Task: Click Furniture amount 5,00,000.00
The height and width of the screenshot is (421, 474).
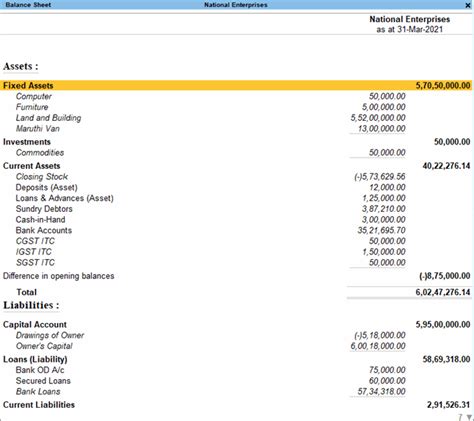Action: 384,107
